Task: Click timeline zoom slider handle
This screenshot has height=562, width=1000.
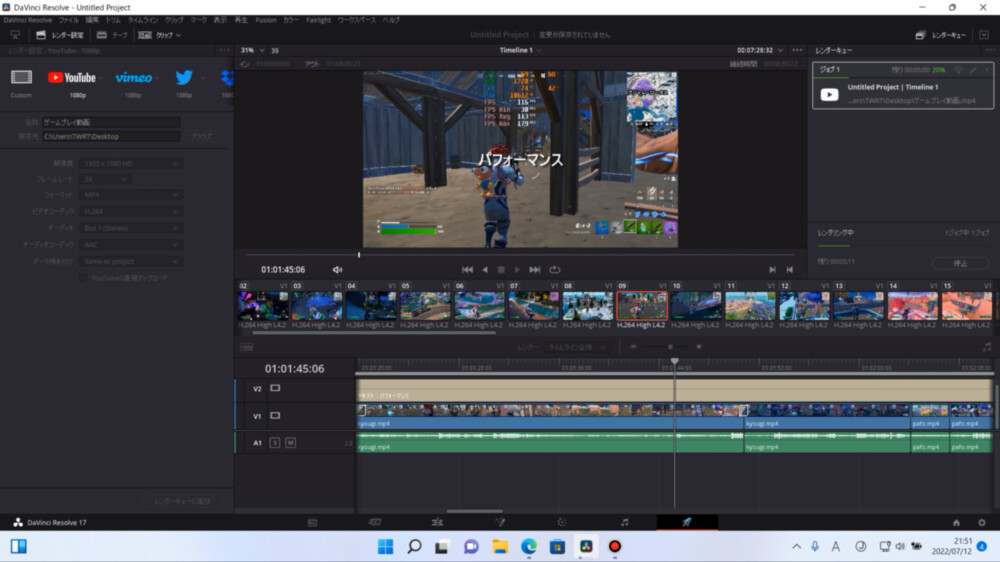Action: [670, 347]
